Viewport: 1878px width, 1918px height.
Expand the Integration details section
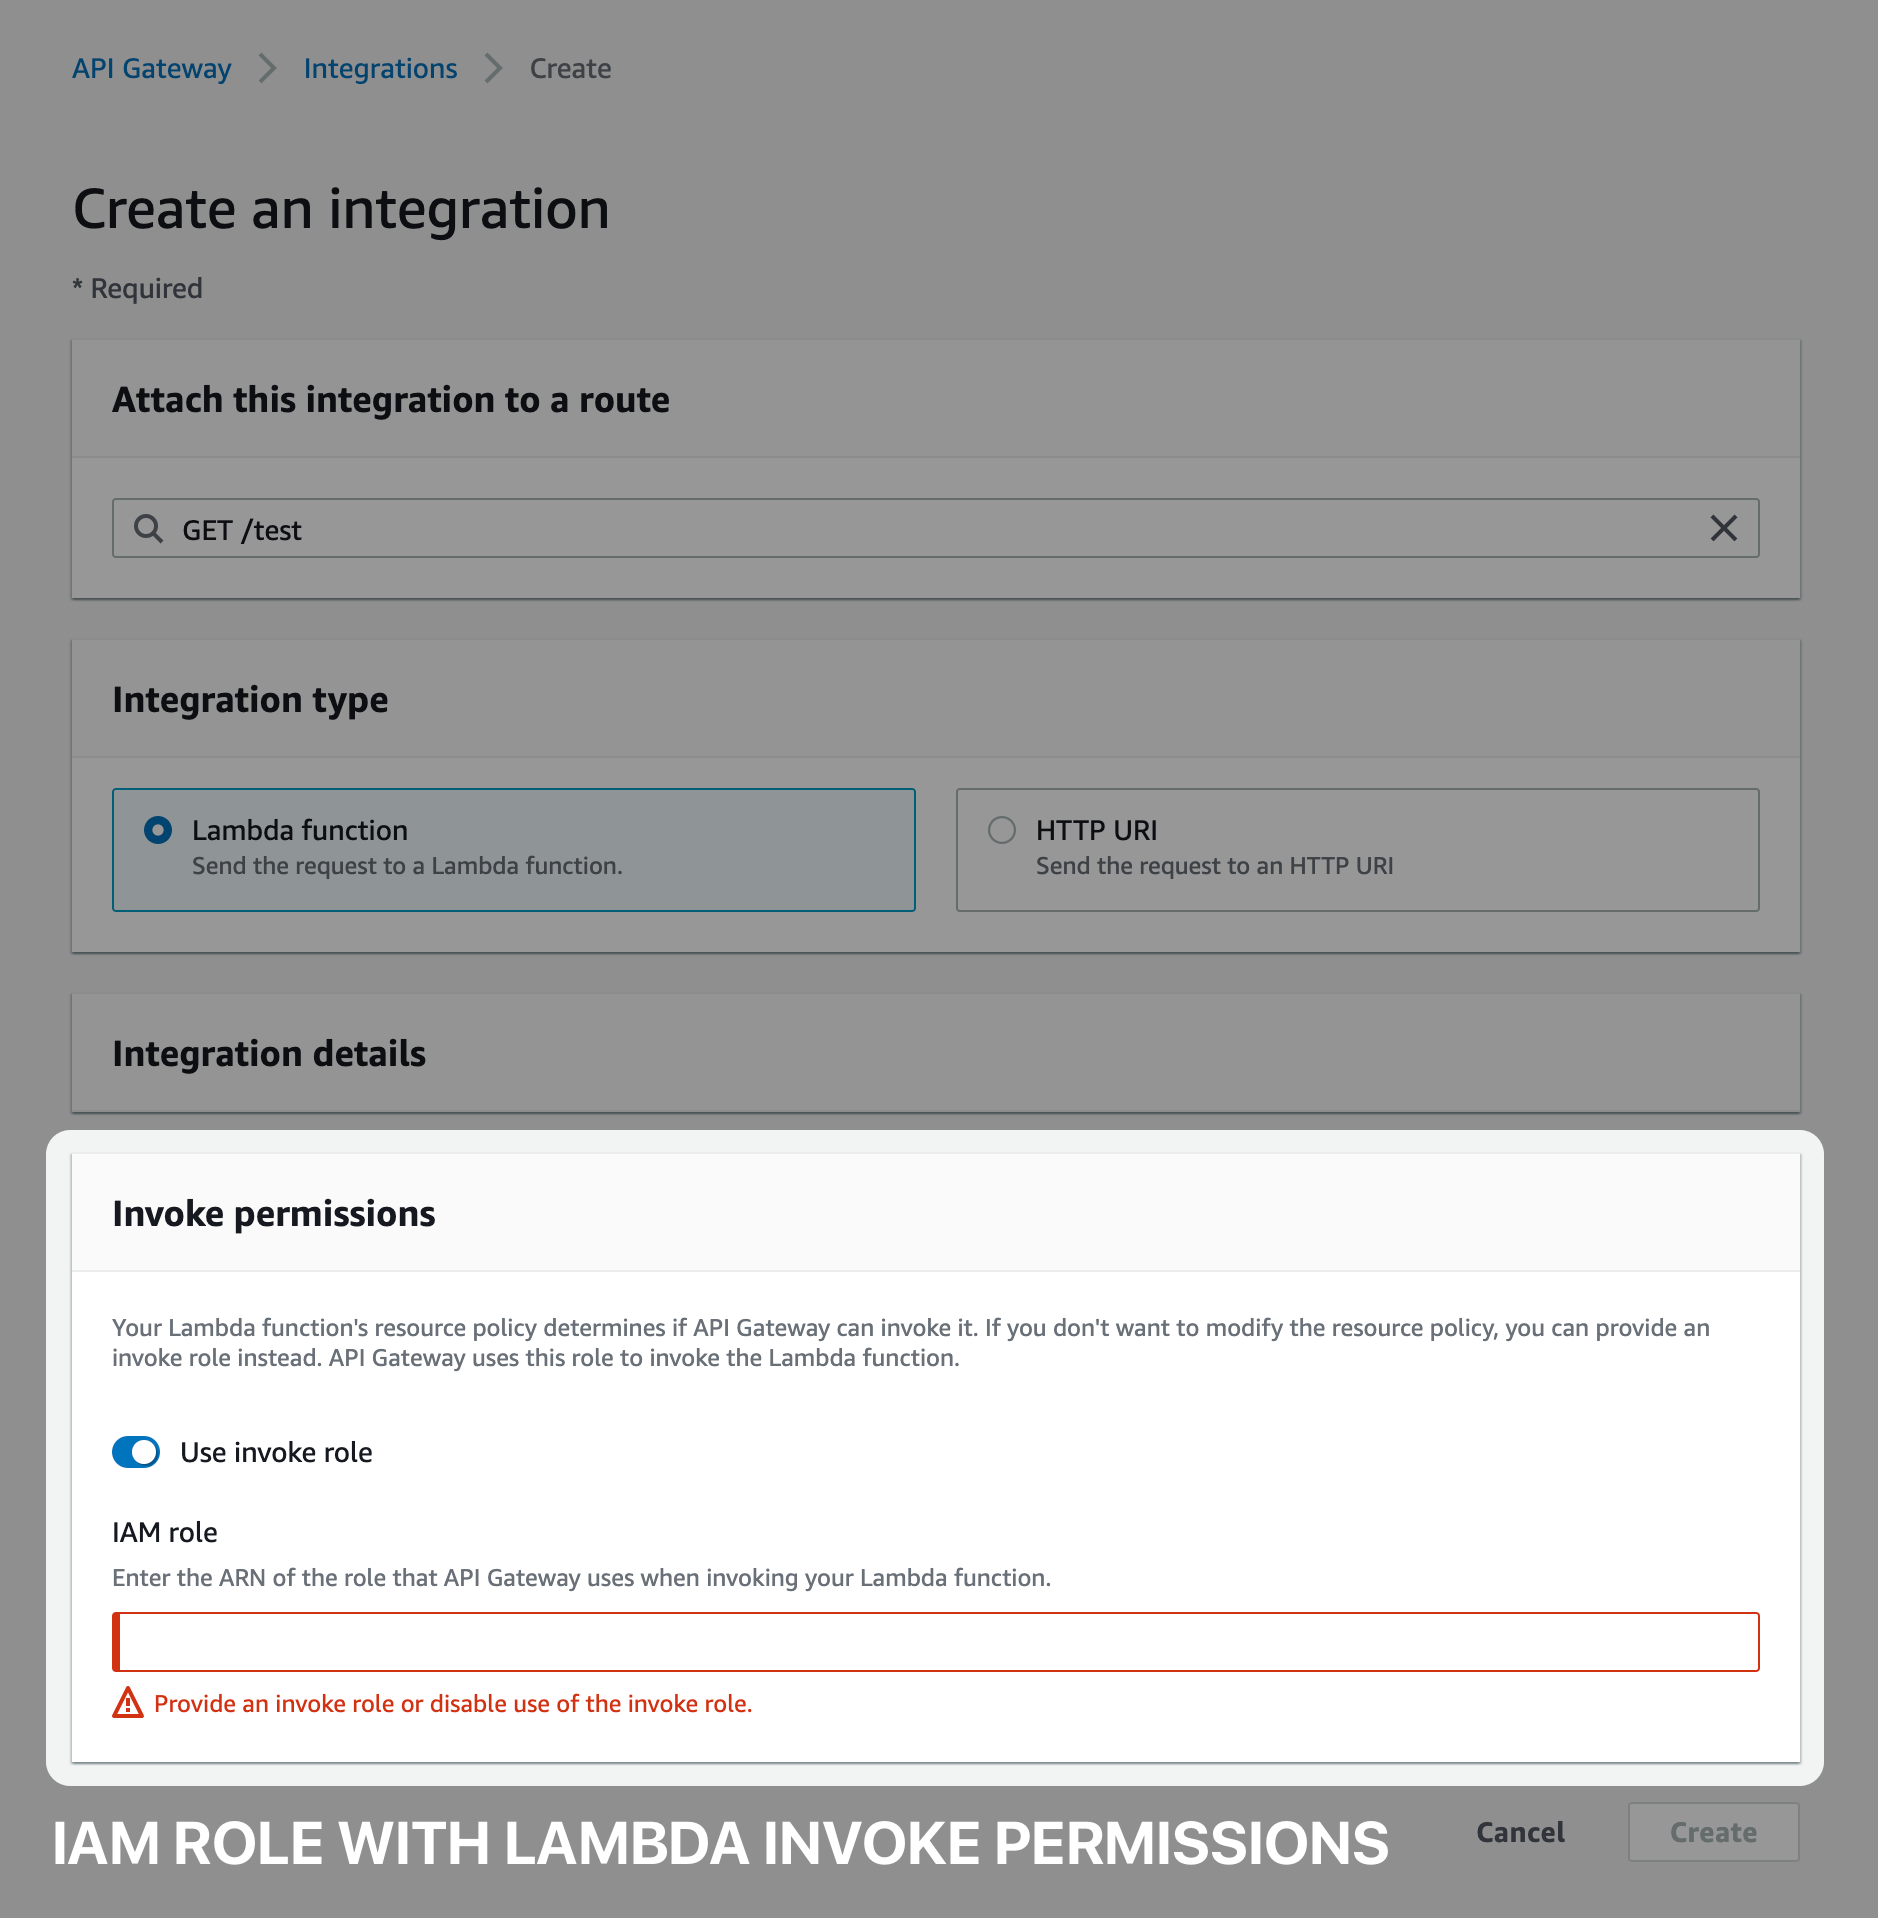(269, 1053)
